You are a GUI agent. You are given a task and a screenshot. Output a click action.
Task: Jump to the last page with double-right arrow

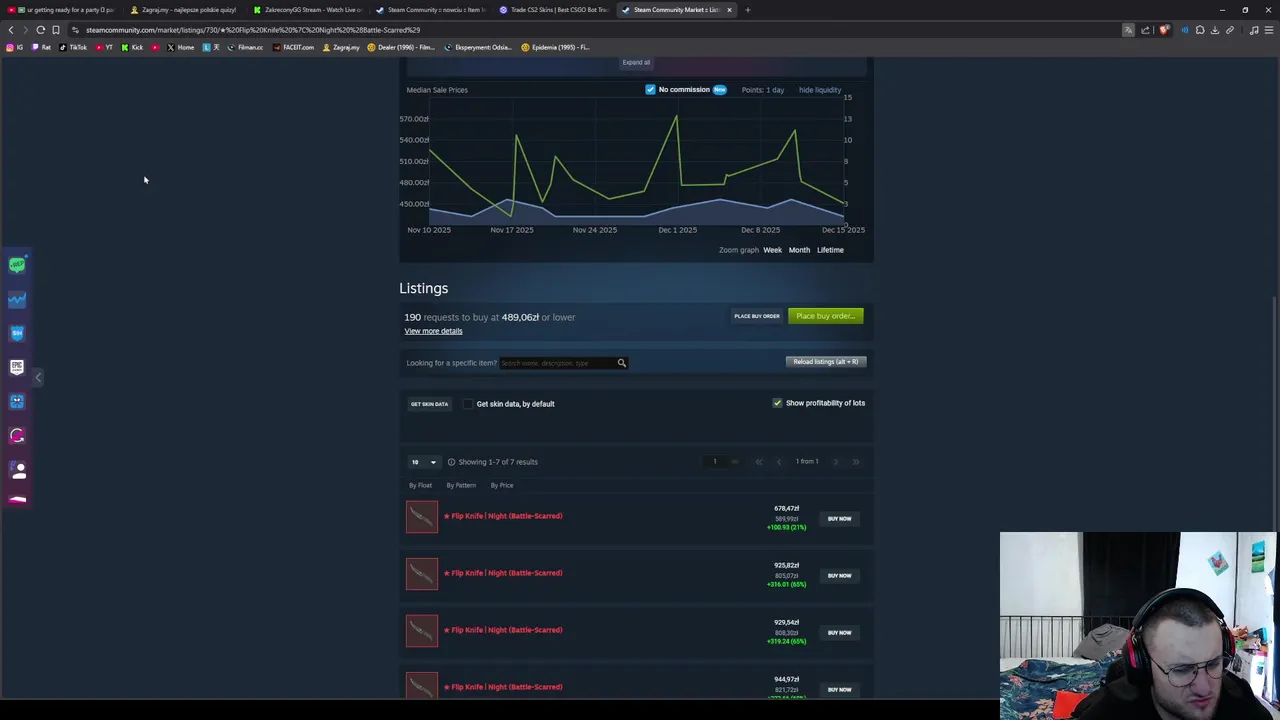point(856,462)
